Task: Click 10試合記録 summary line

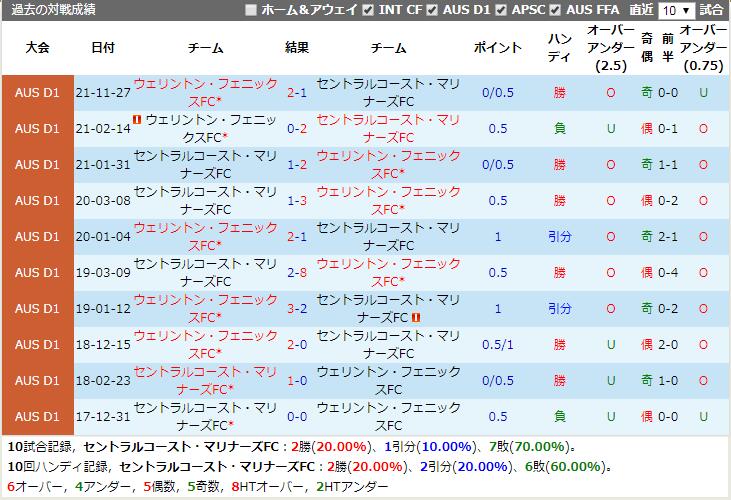Action: (292, 447)
